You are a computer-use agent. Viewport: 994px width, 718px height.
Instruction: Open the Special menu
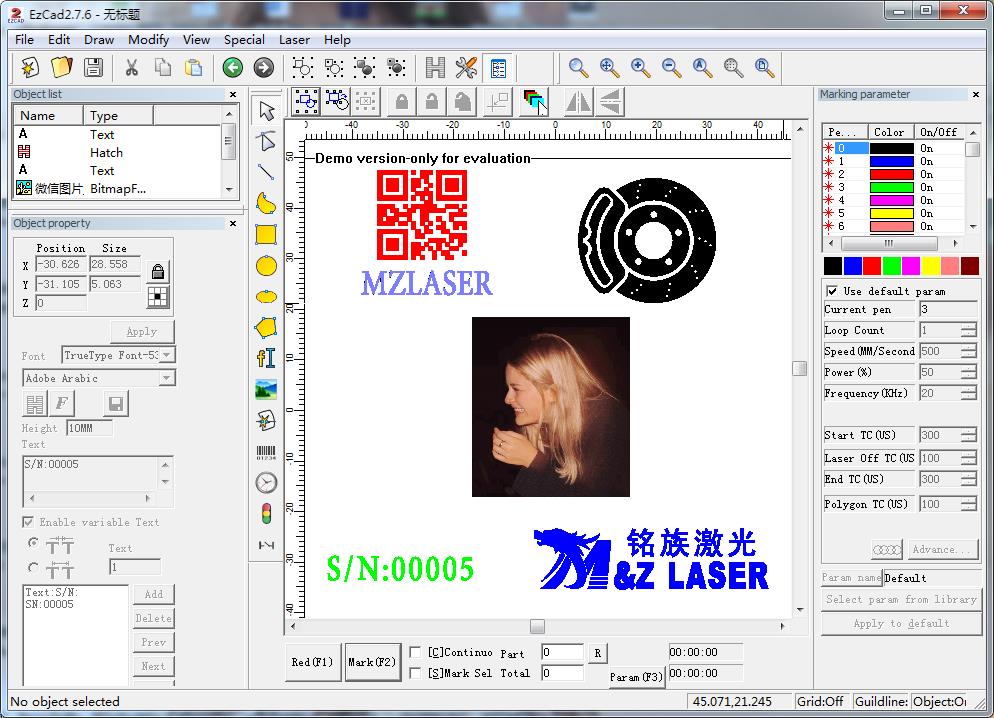(244, 39)
